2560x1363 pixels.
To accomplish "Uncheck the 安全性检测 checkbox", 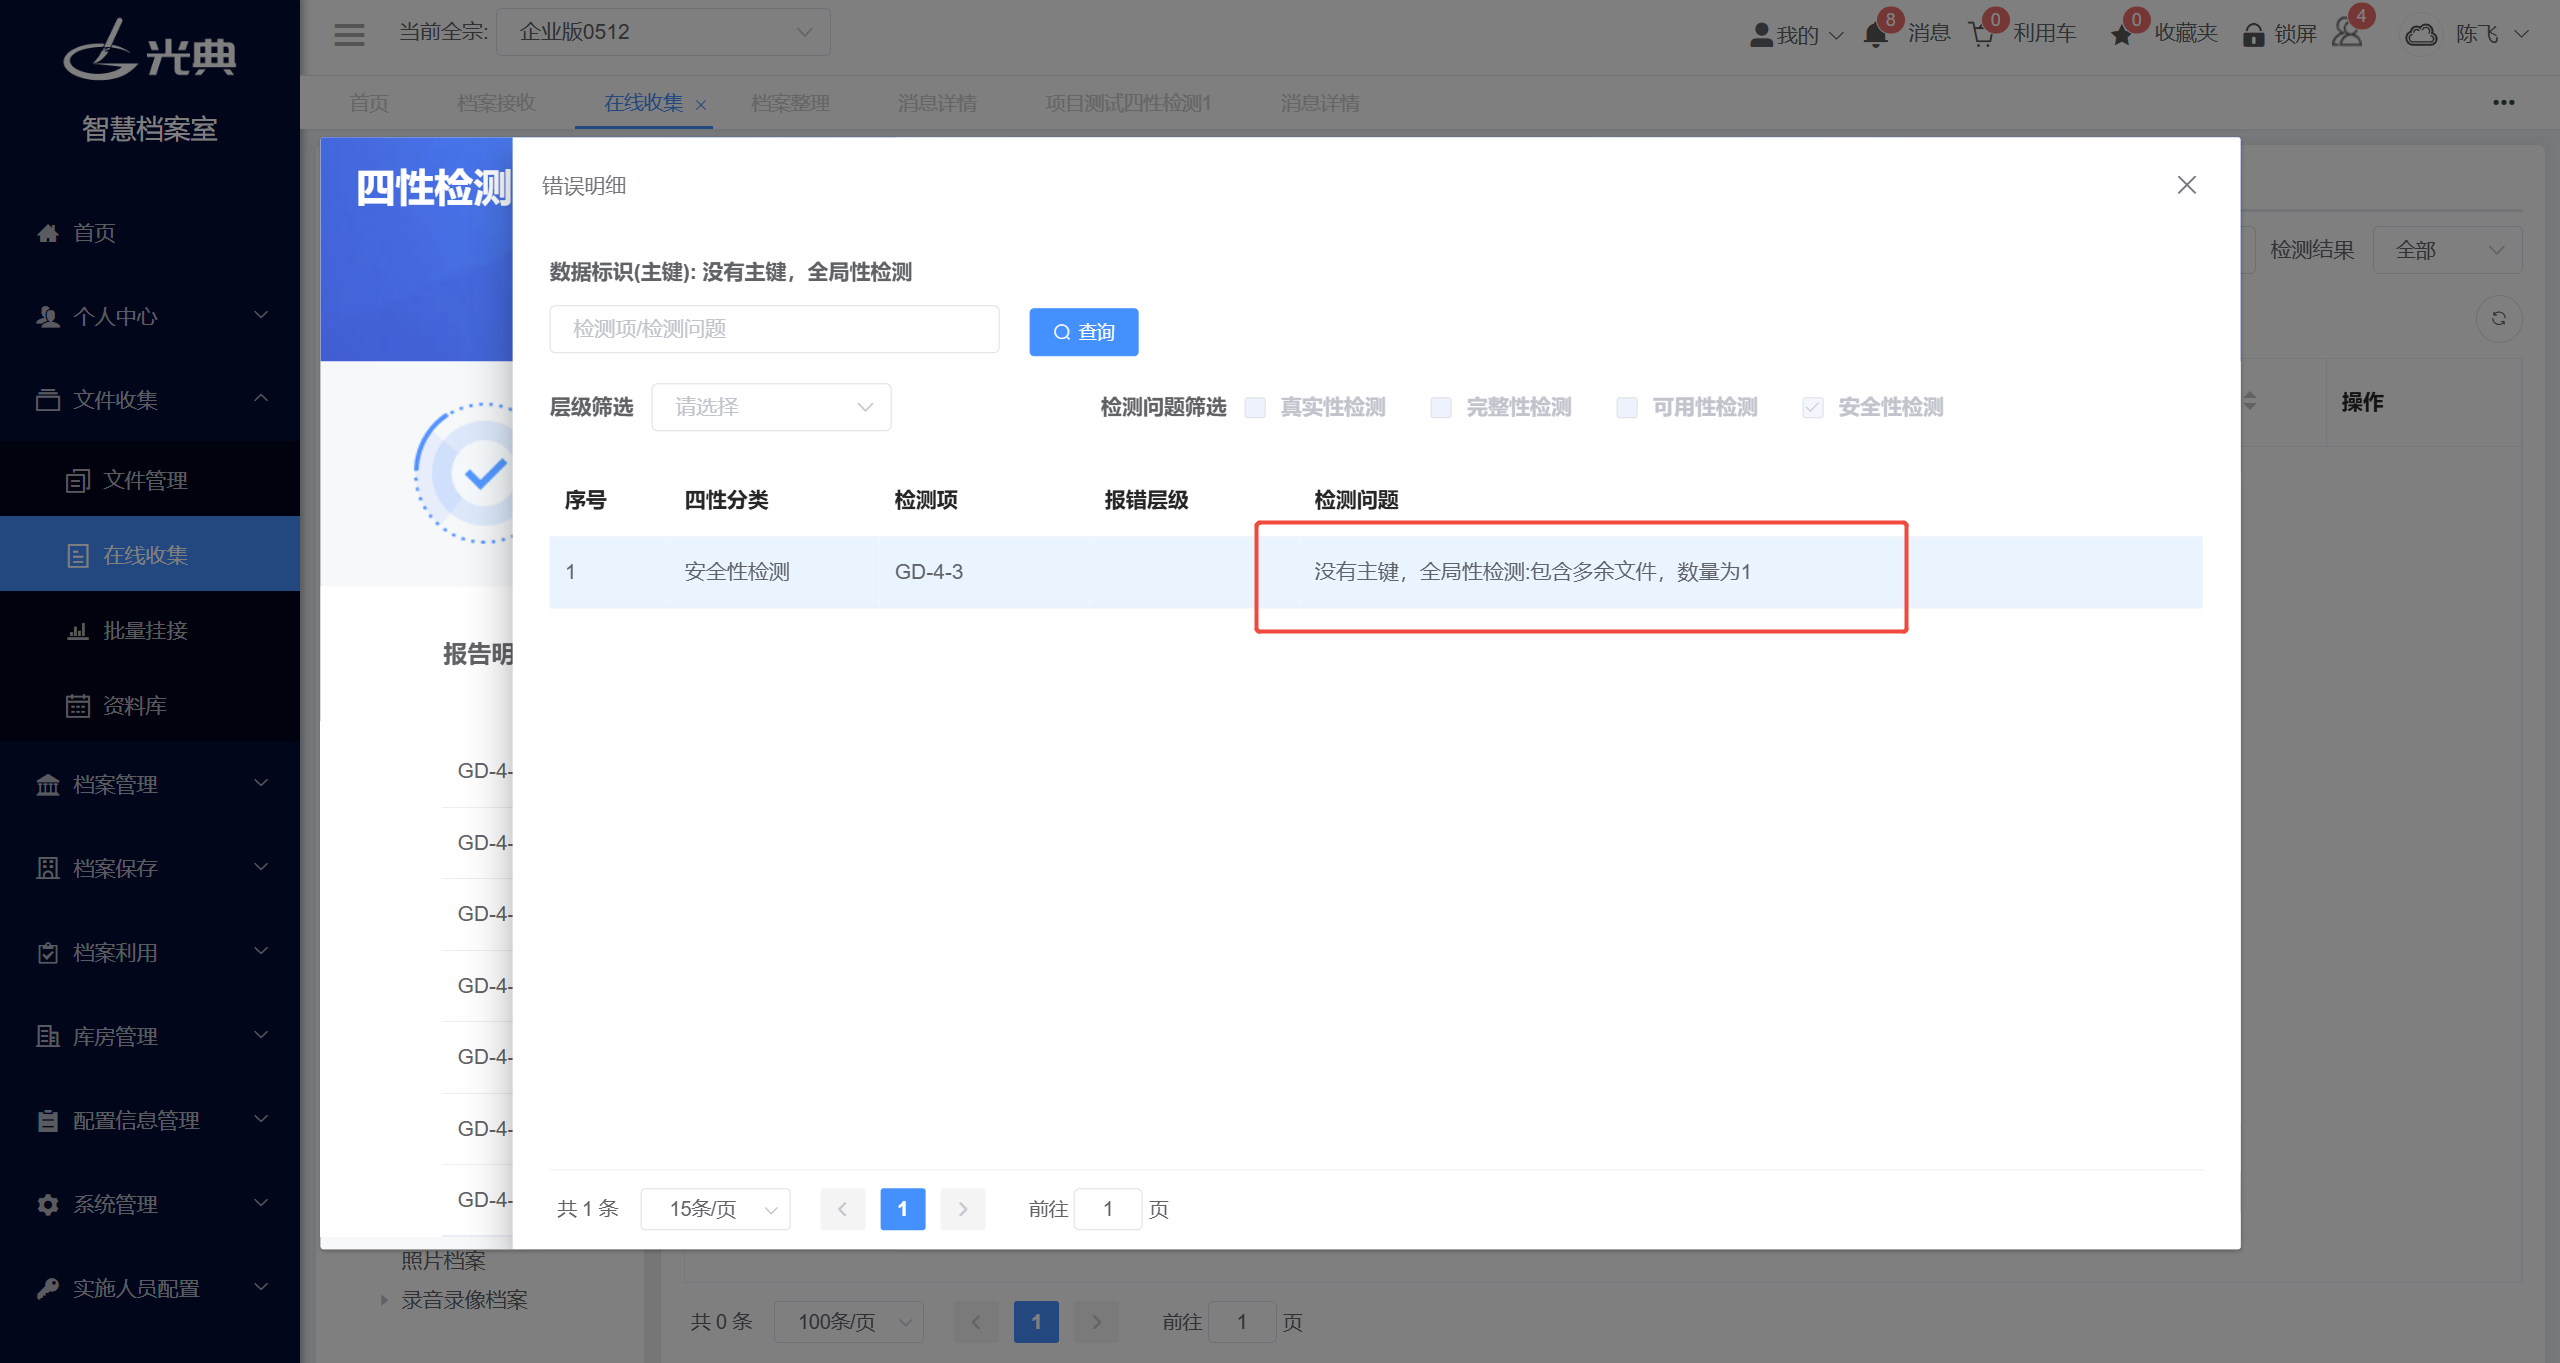I will [1813, 407].
